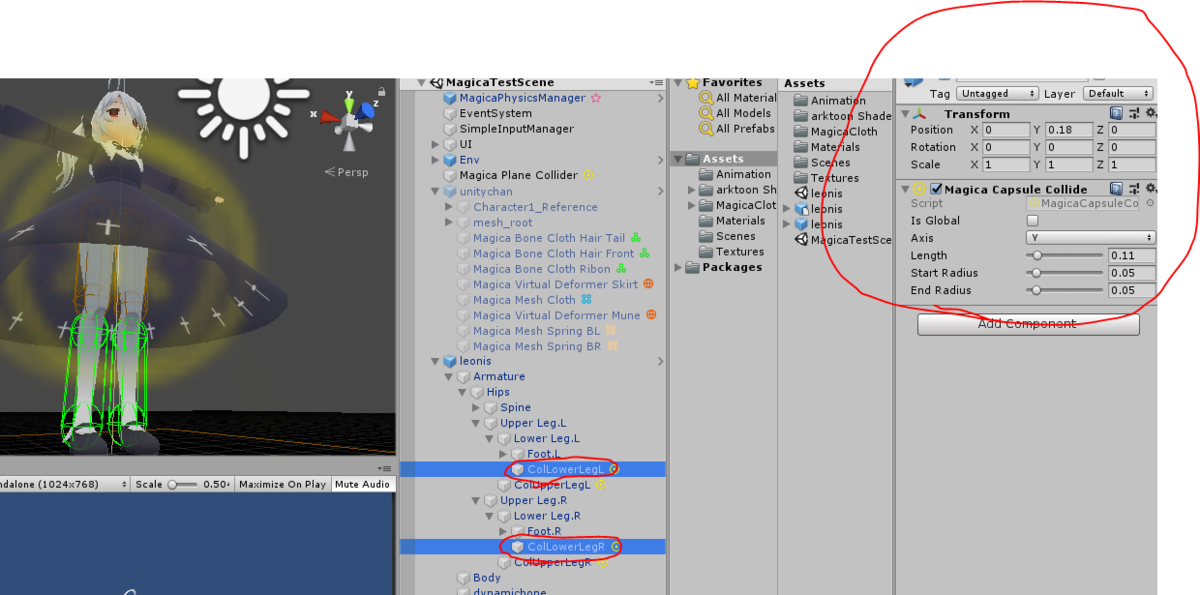Click the orange icon beside Deformer Mune
1200x595 pixels.
[651, 315]
